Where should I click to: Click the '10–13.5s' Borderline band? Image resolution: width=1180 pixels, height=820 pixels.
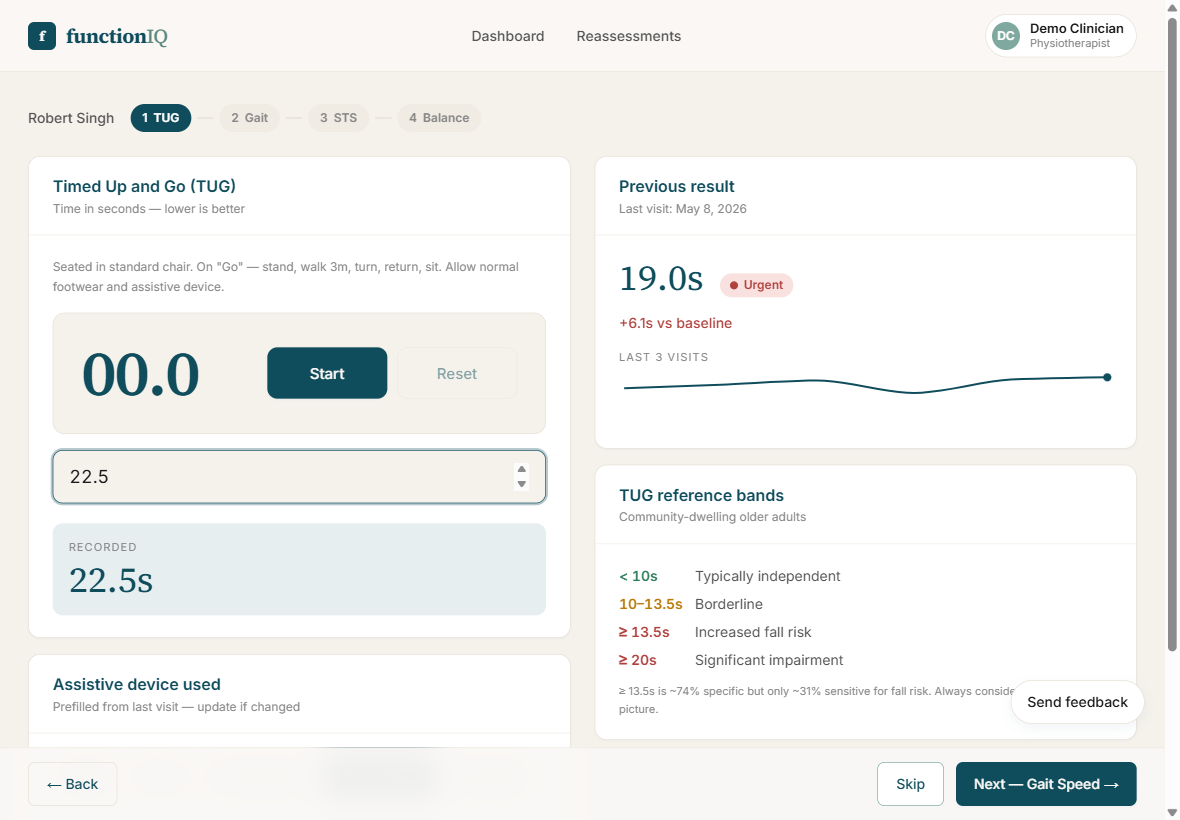coord(650,604)
